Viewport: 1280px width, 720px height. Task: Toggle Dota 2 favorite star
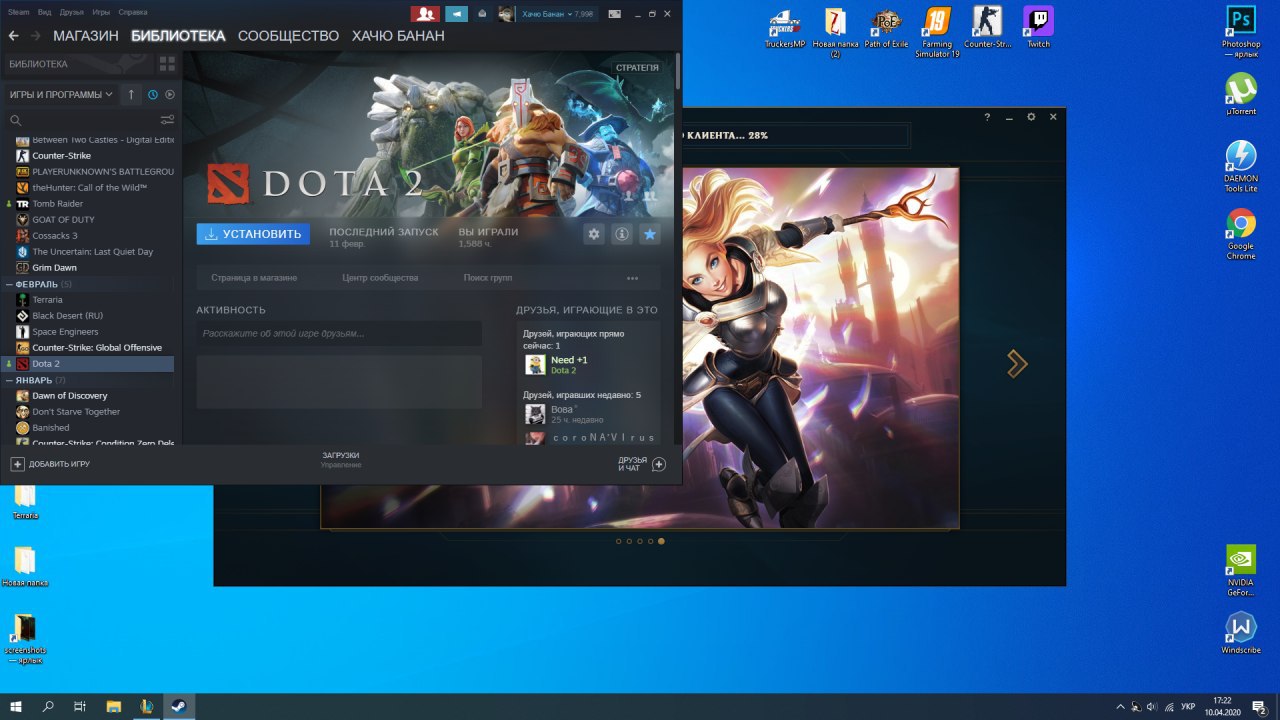pyautogui.click(x=650, y=234)
